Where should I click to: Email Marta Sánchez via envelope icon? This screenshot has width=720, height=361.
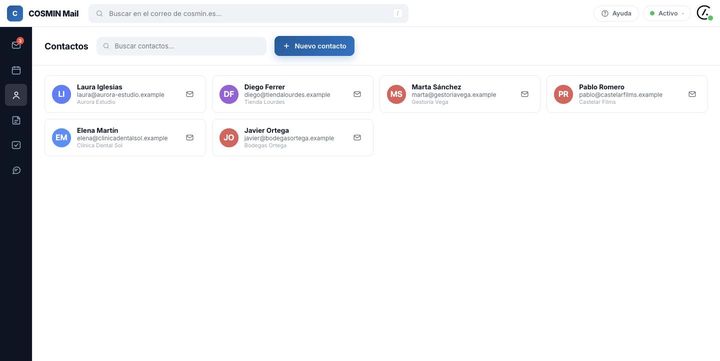pyautogui.click(x=524, y=94)
